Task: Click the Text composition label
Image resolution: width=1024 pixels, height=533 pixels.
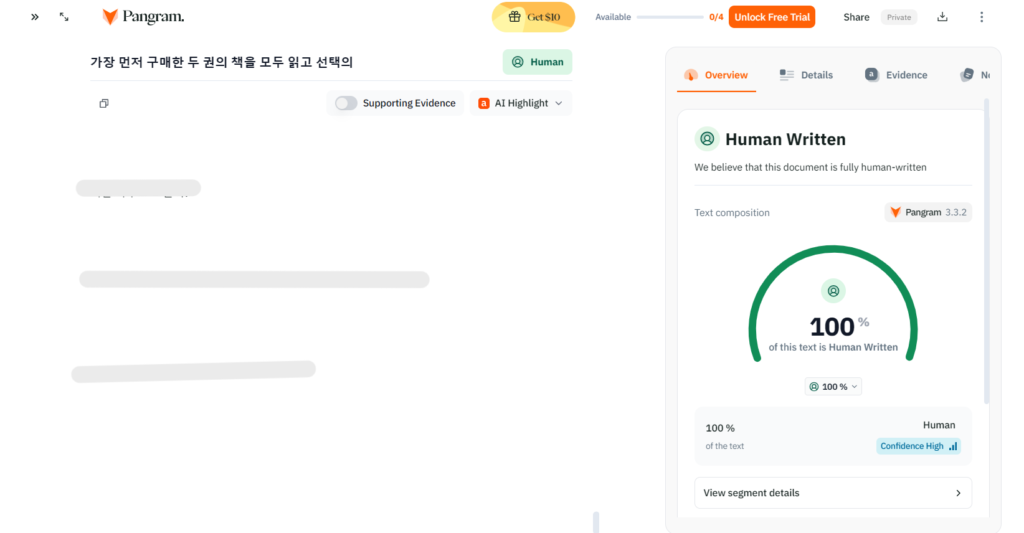Action: tap(731, 213)
